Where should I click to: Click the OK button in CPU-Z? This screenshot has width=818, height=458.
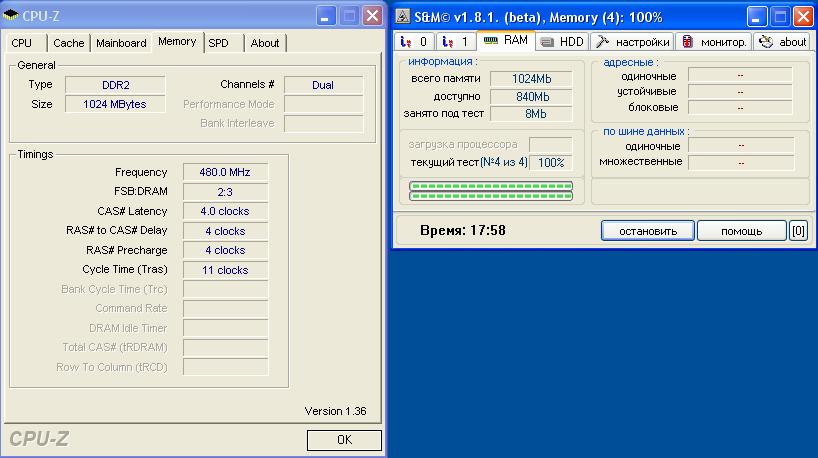click(344, 440)
